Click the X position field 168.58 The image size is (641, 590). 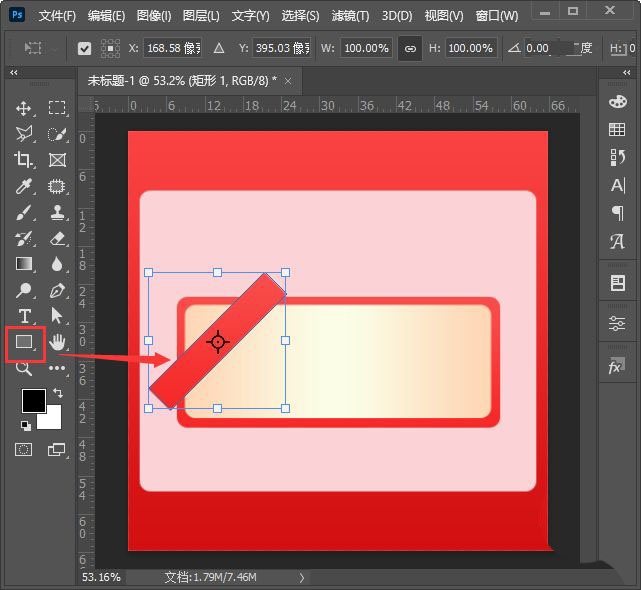point(173,49)
